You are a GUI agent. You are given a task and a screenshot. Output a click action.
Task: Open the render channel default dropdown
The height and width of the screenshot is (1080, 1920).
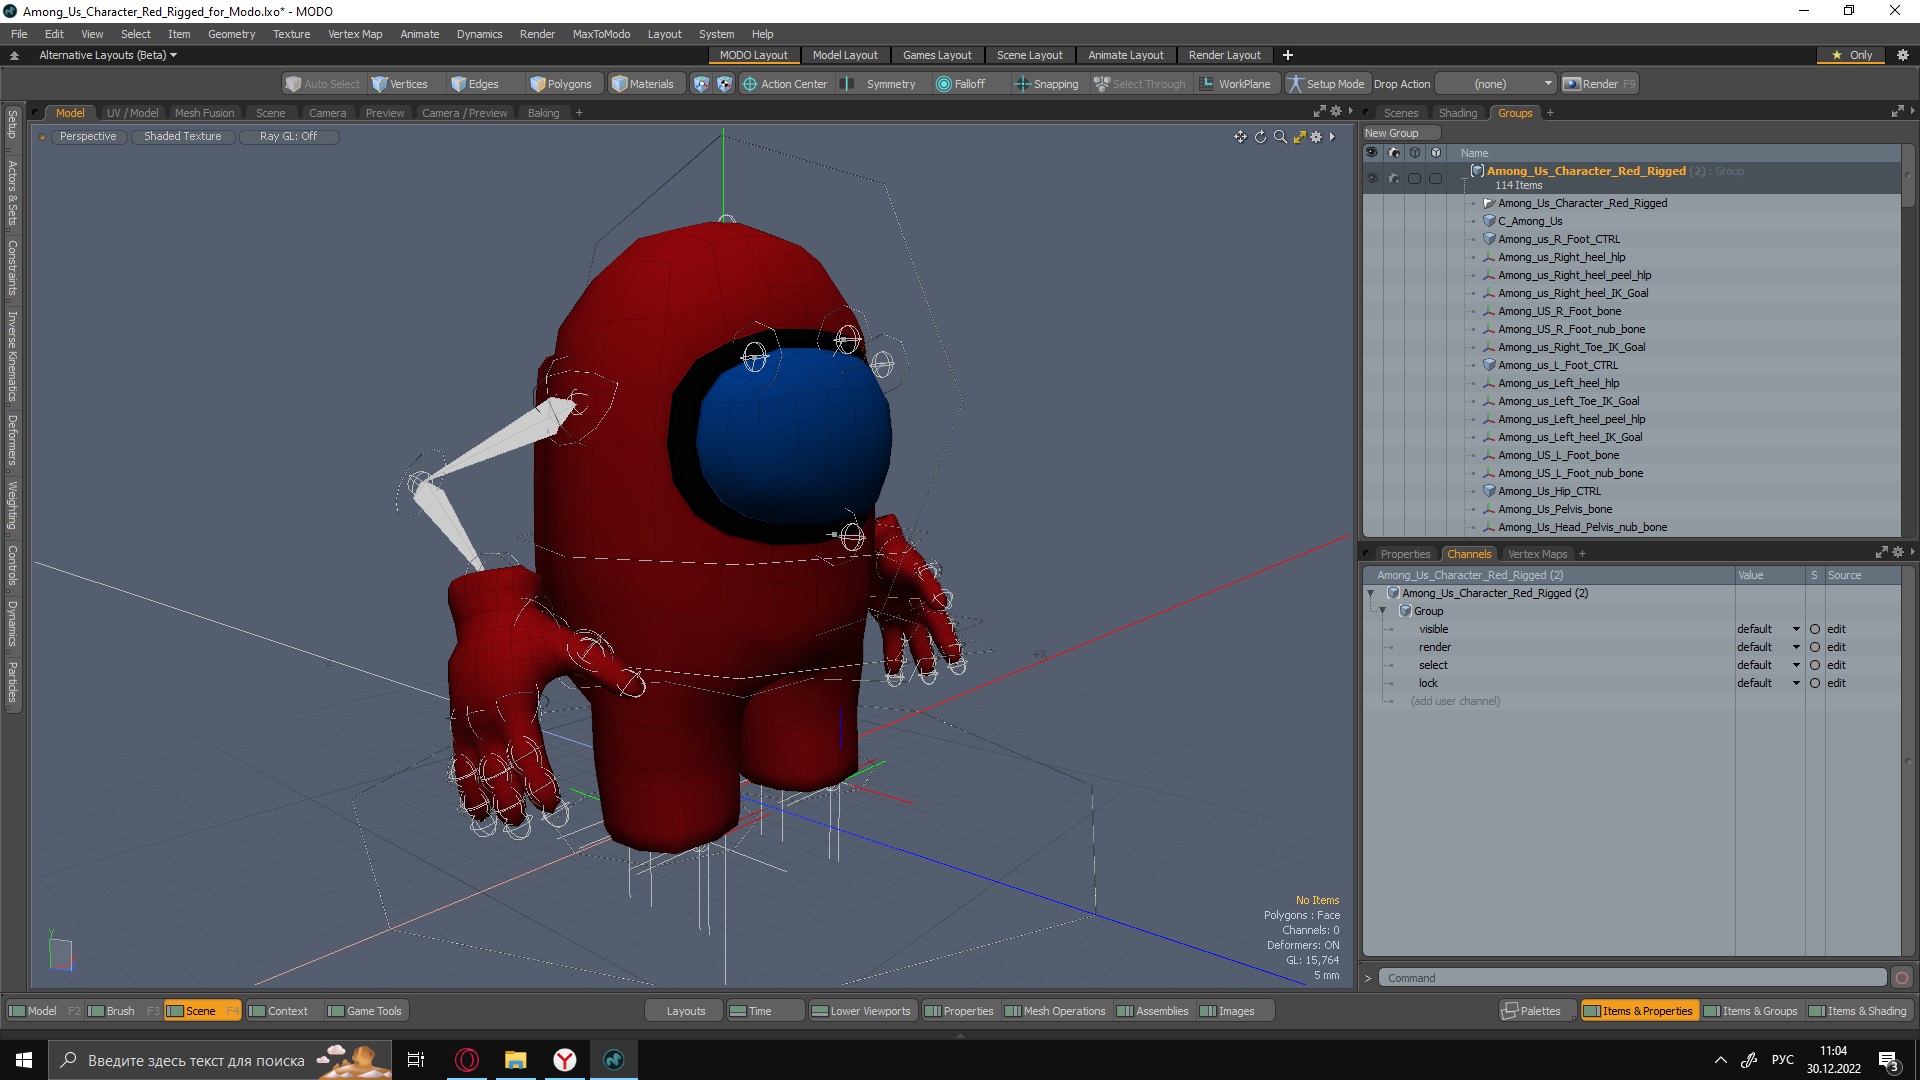(1768, 647)
